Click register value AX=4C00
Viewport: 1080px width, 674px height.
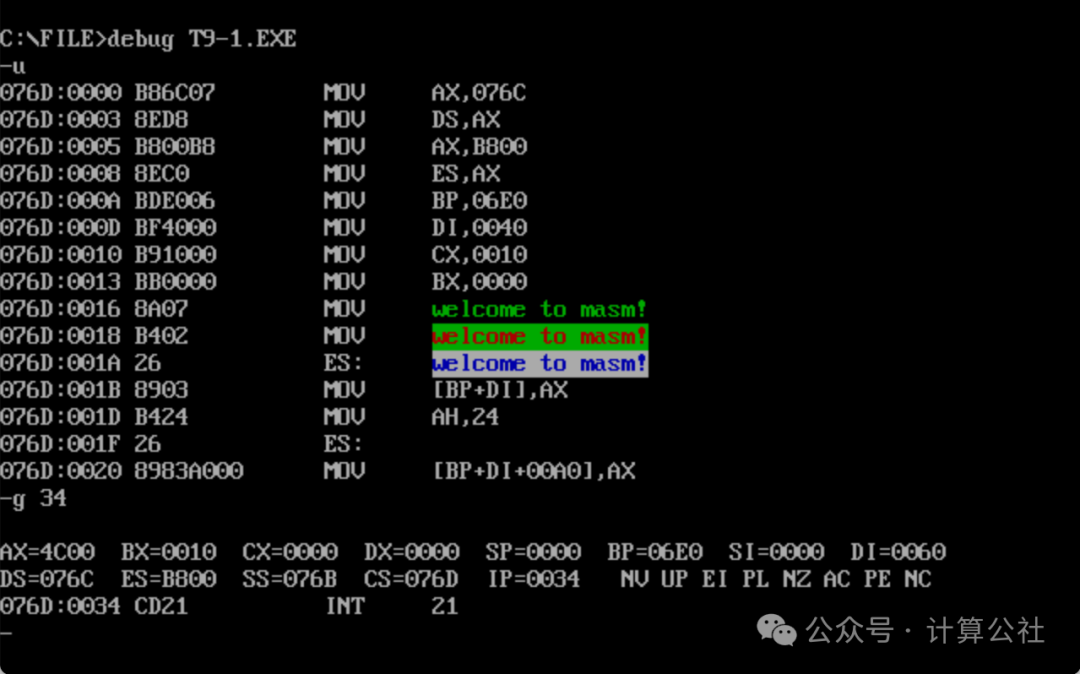[x=47, y=552]
